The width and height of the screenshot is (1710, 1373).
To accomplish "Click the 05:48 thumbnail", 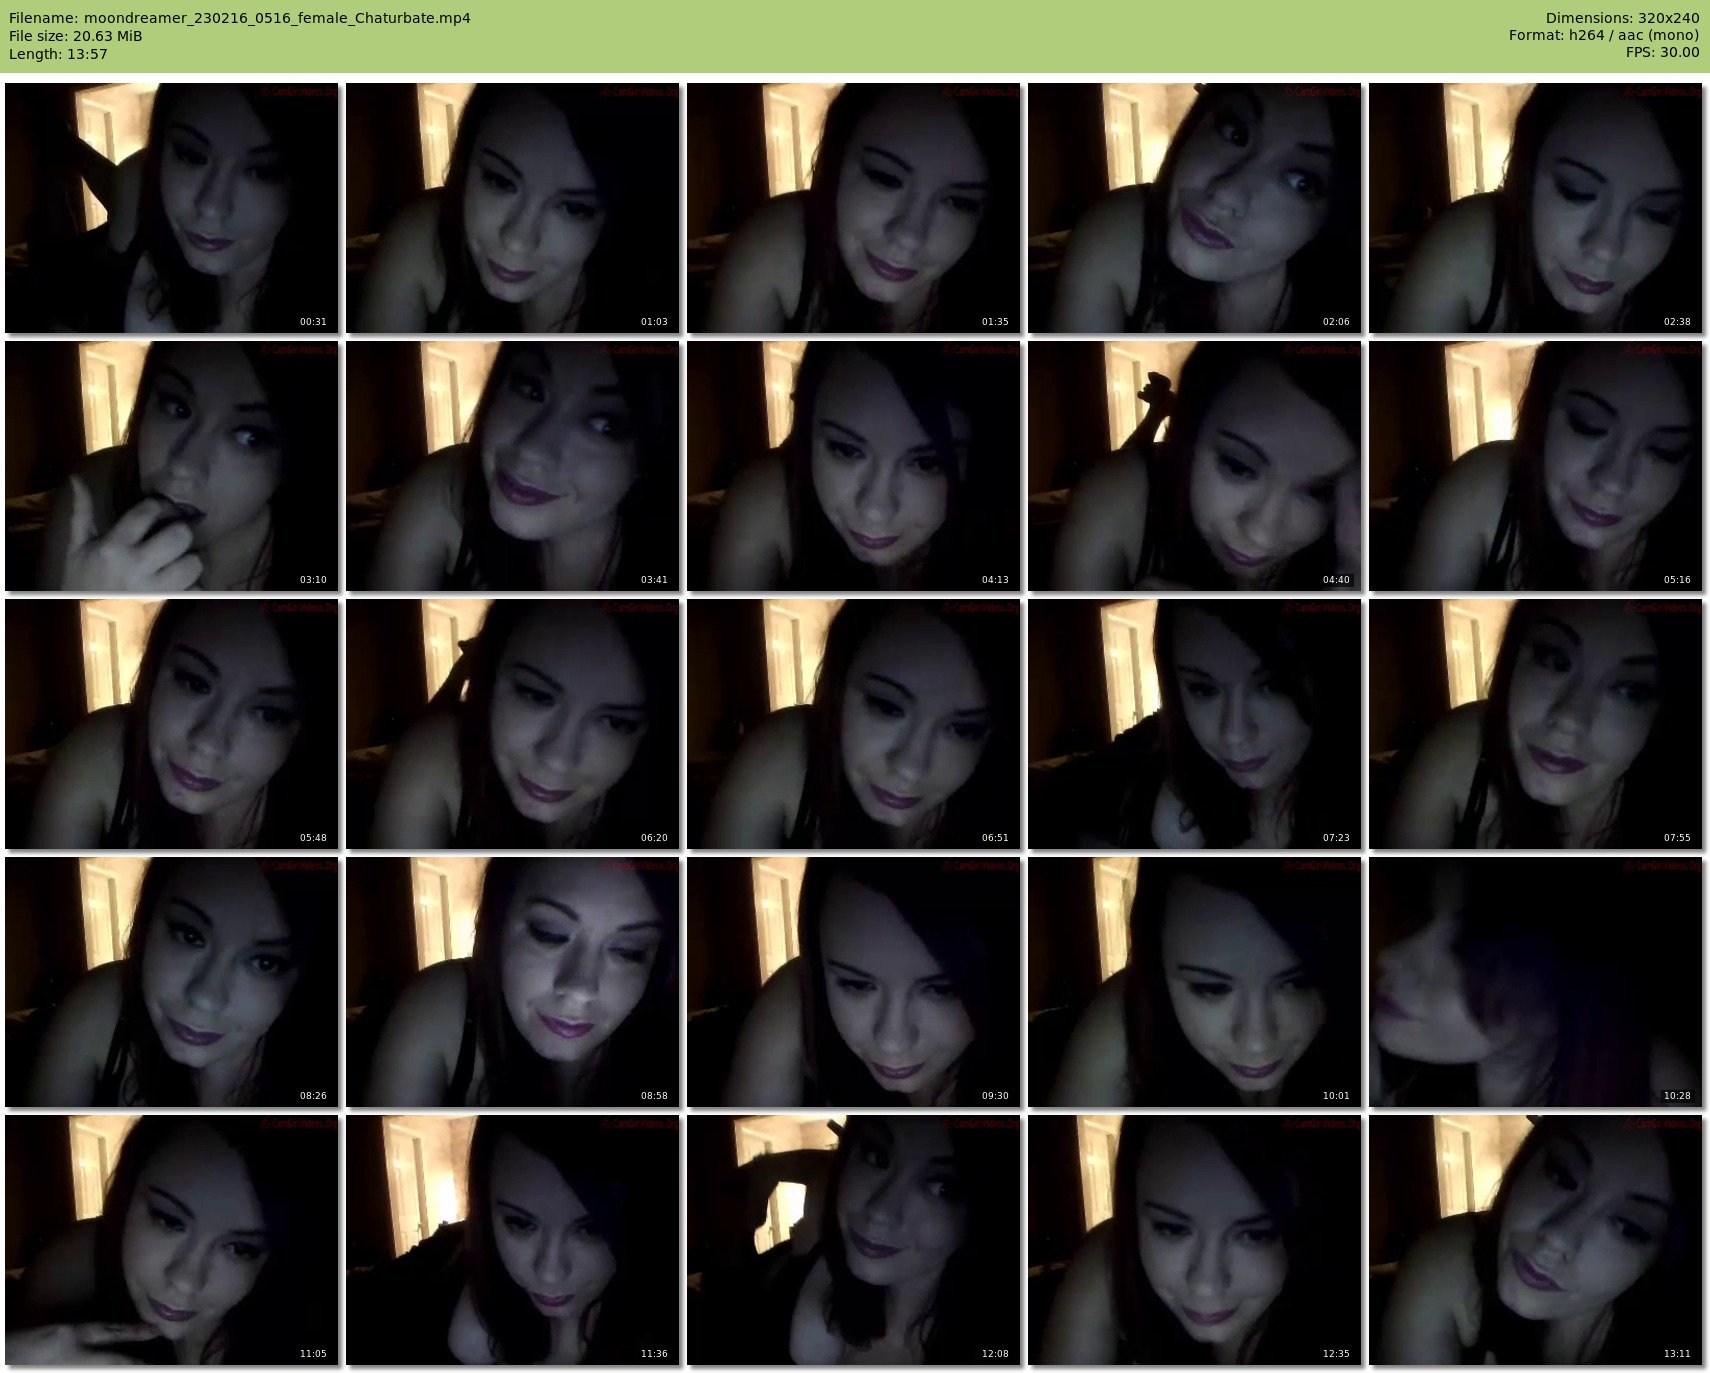I will pyautogui.click(x=172, y=724).
